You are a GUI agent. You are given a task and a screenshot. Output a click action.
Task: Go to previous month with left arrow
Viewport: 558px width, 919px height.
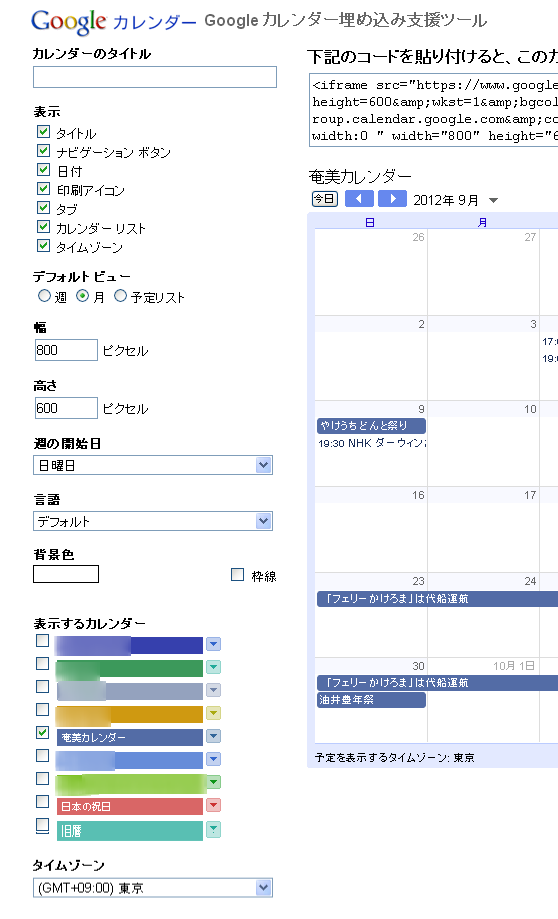tap(359, 199)
